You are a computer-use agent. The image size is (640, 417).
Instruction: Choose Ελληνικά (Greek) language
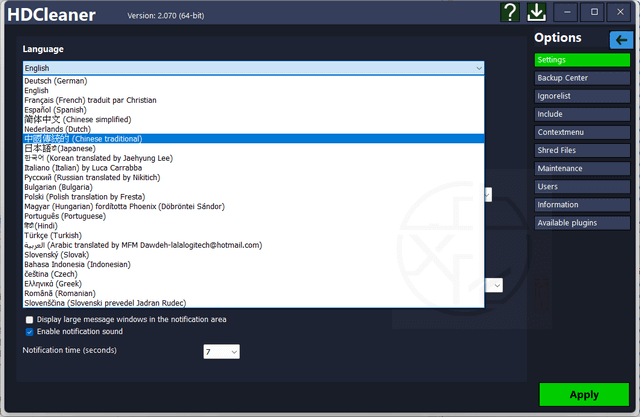point(253,284)
